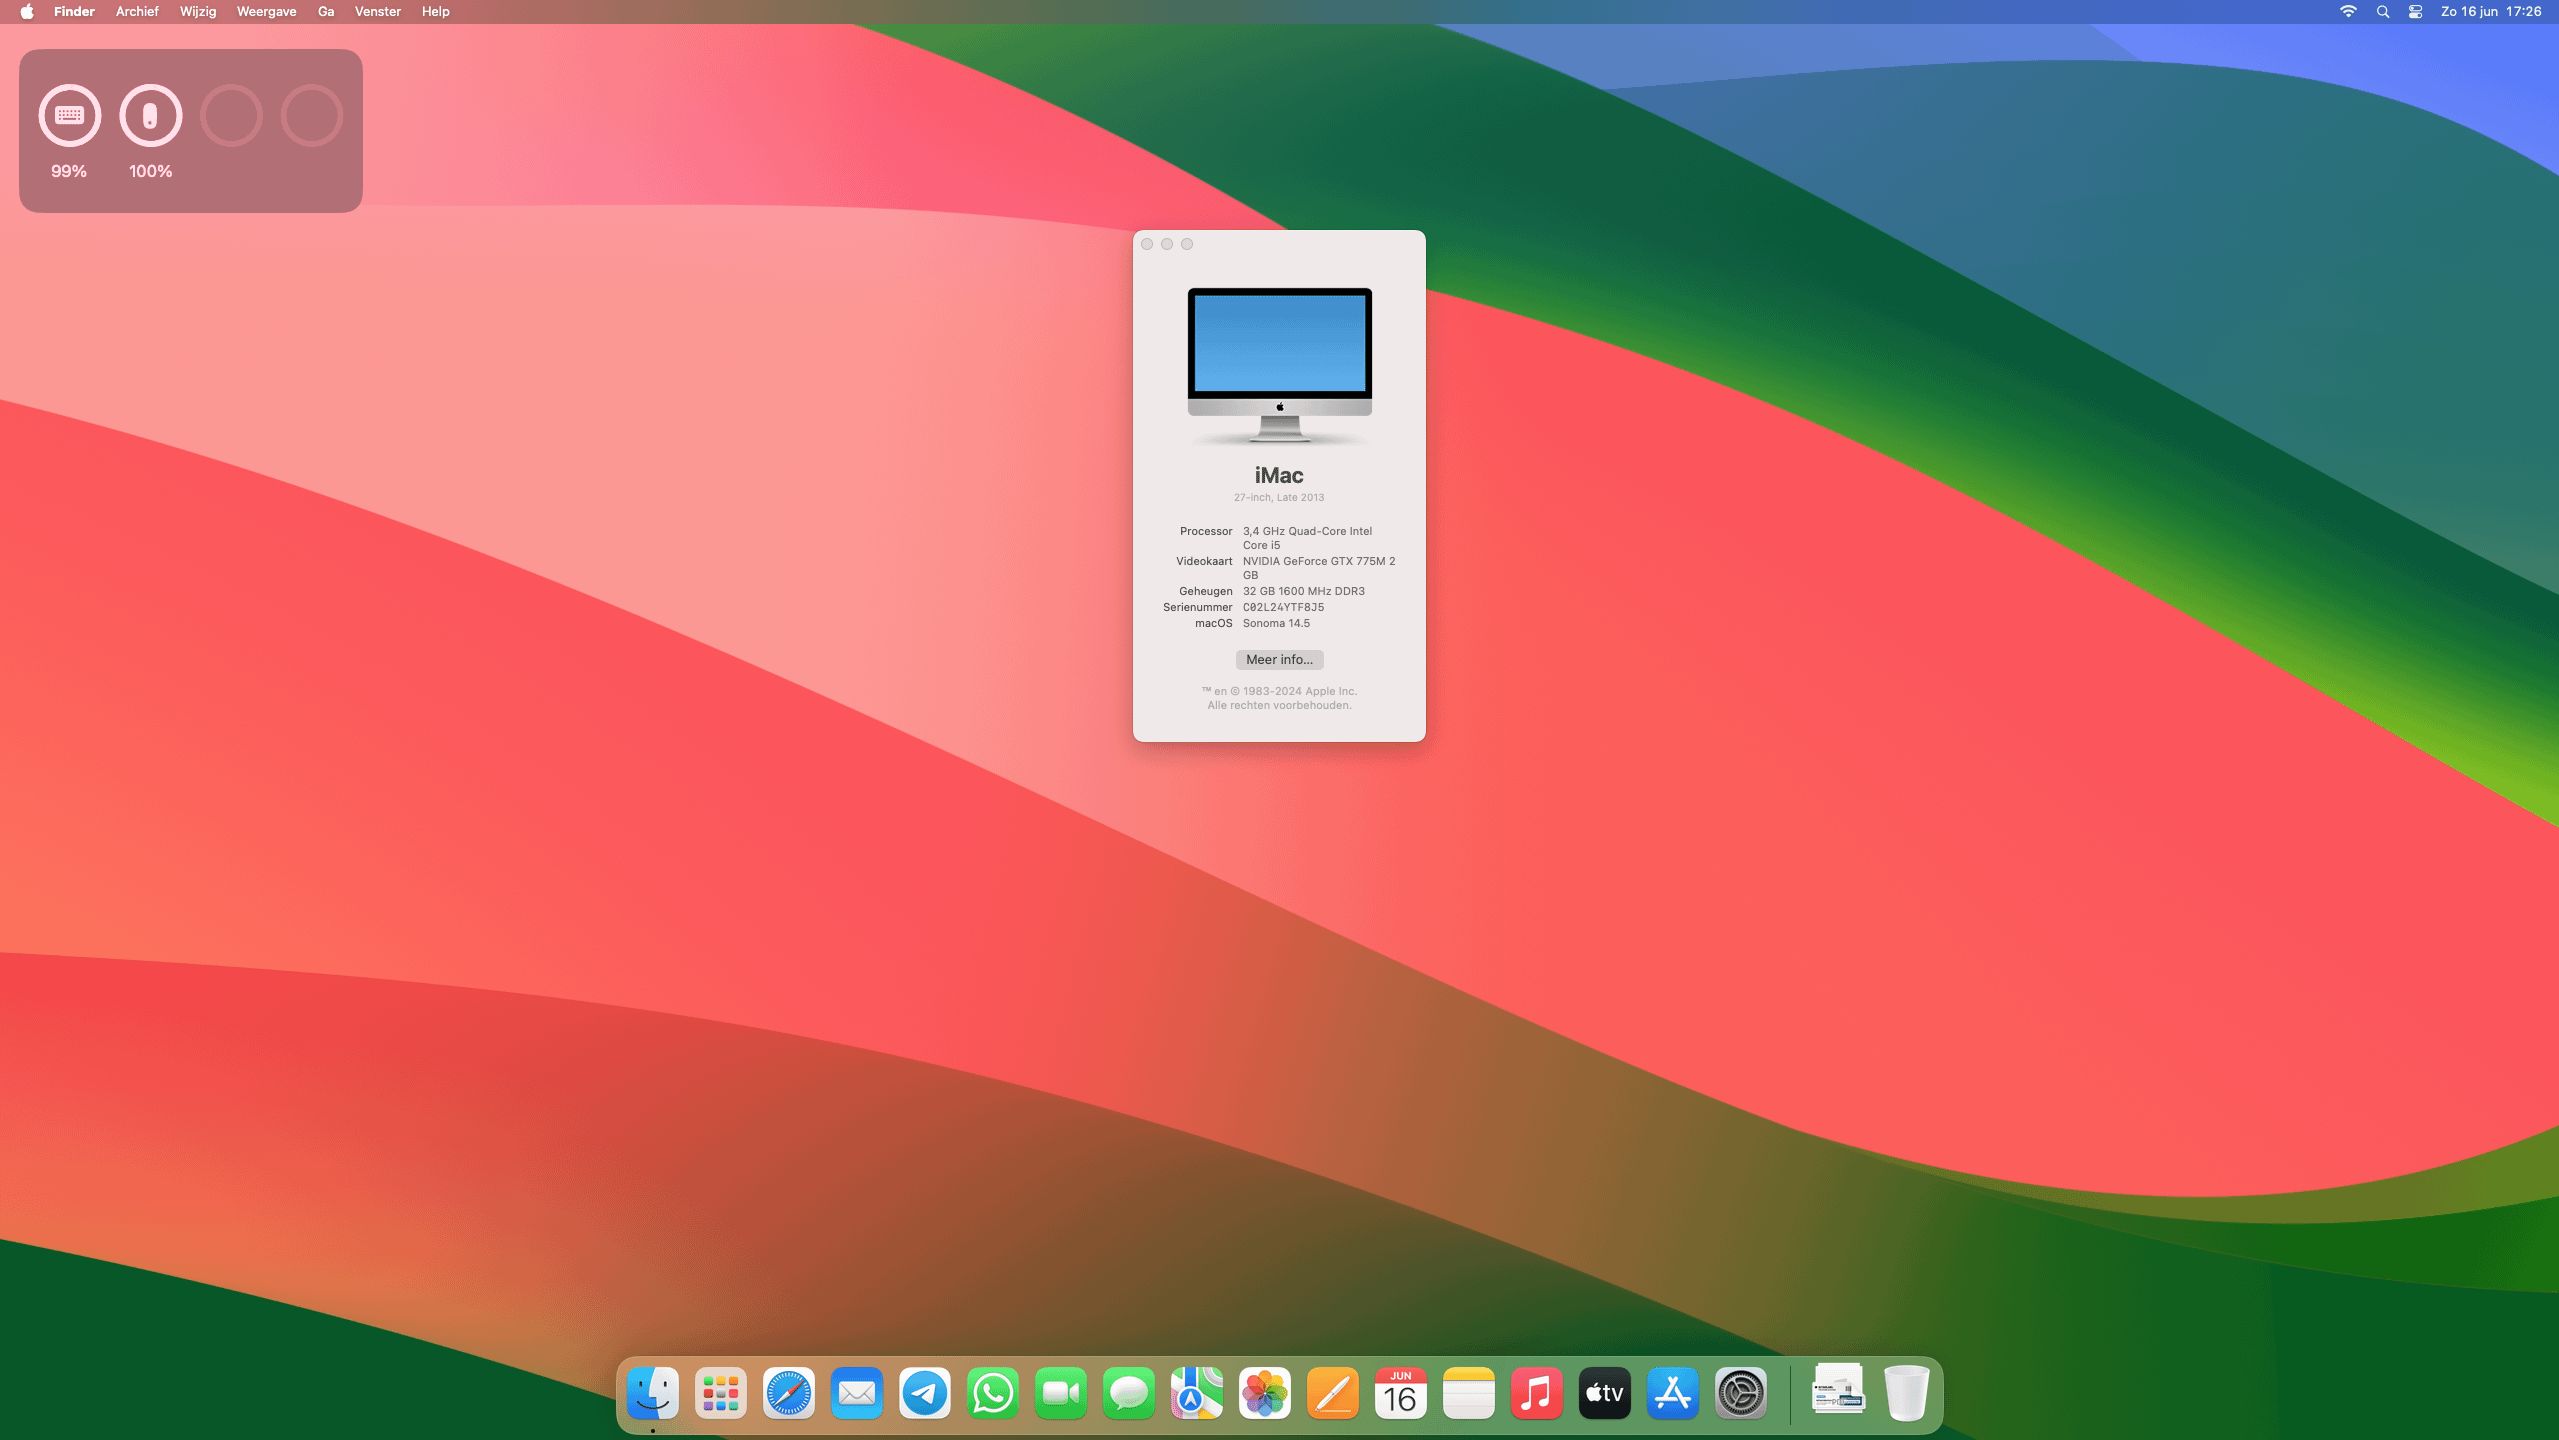Open the Mail app in Dock
This screenshot has height=1440, width=2559.
857,1393
